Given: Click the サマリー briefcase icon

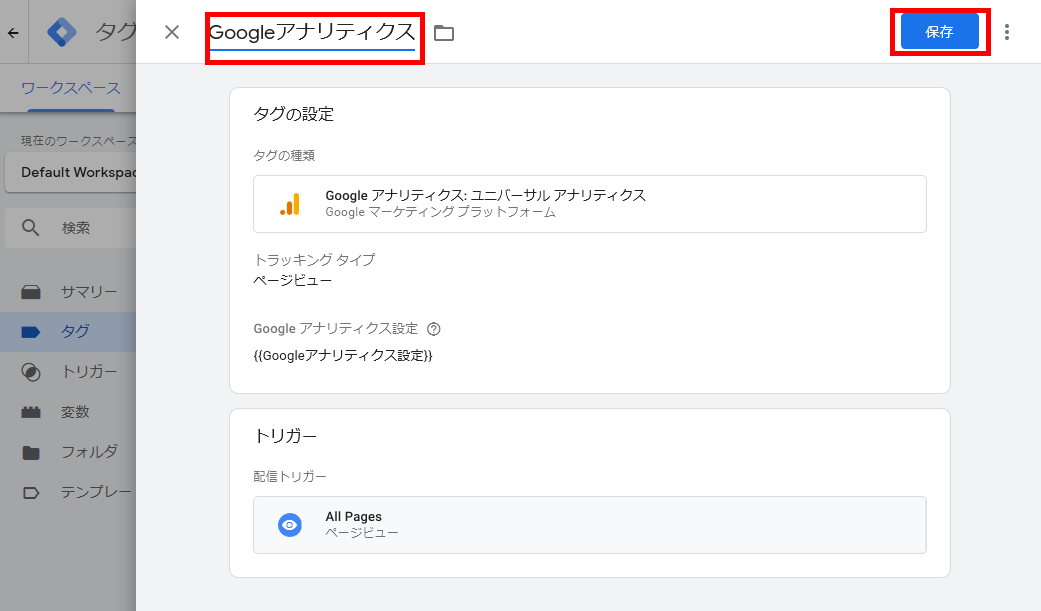Looking at the screenshot, I should (31, 292).
